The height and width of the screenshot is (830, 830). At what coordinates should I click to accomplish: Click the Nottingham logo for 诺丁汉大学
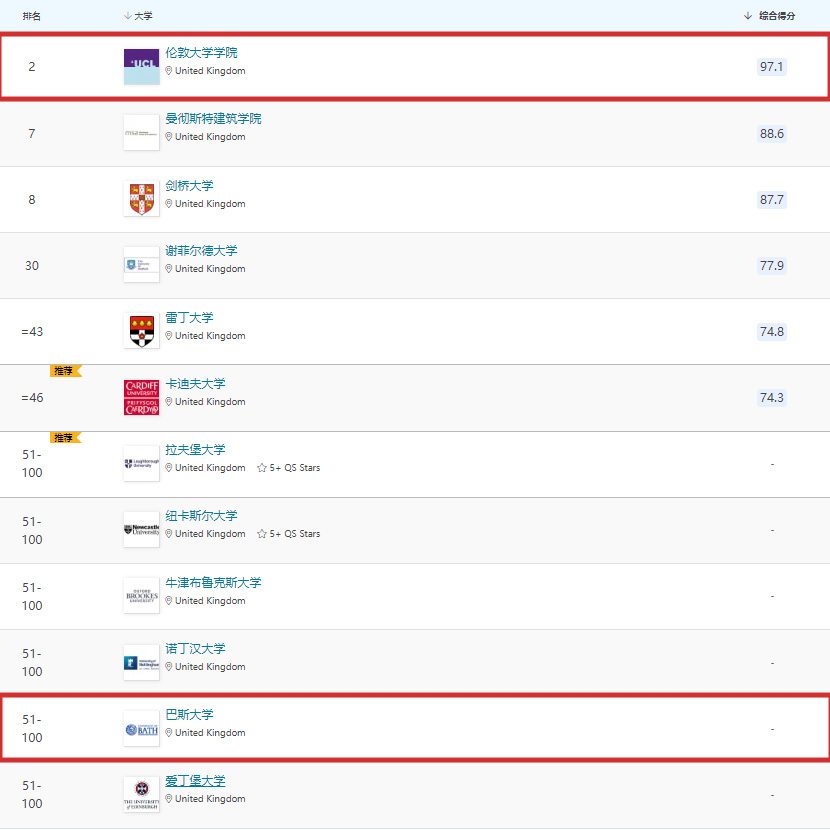pyautogui.click(x=141, y=663)
